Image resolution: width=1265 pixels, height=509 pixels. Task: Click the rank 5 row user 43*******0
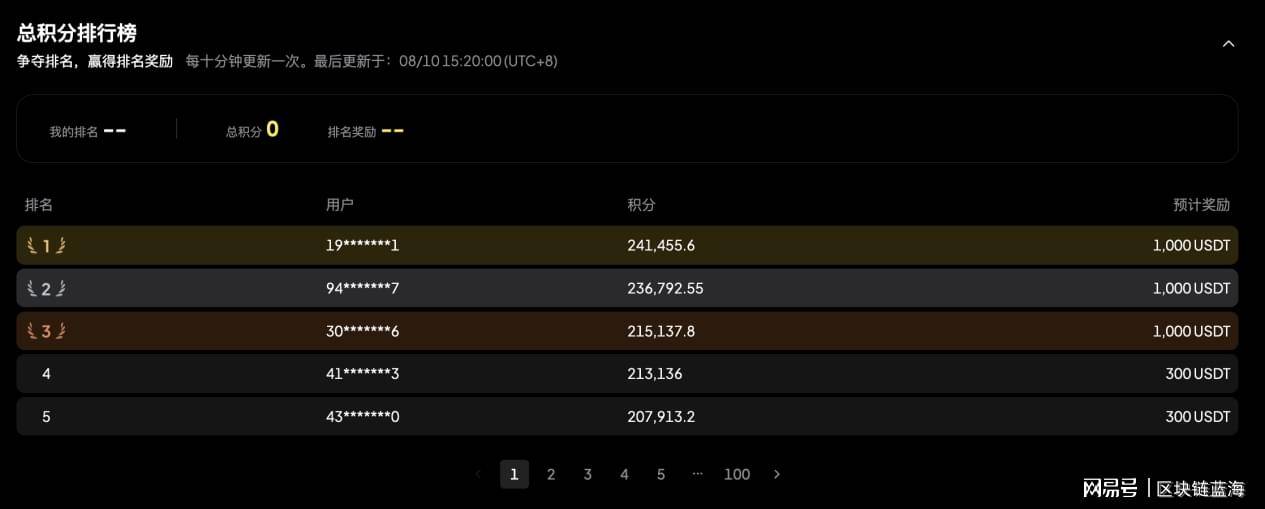coord(627,416)
